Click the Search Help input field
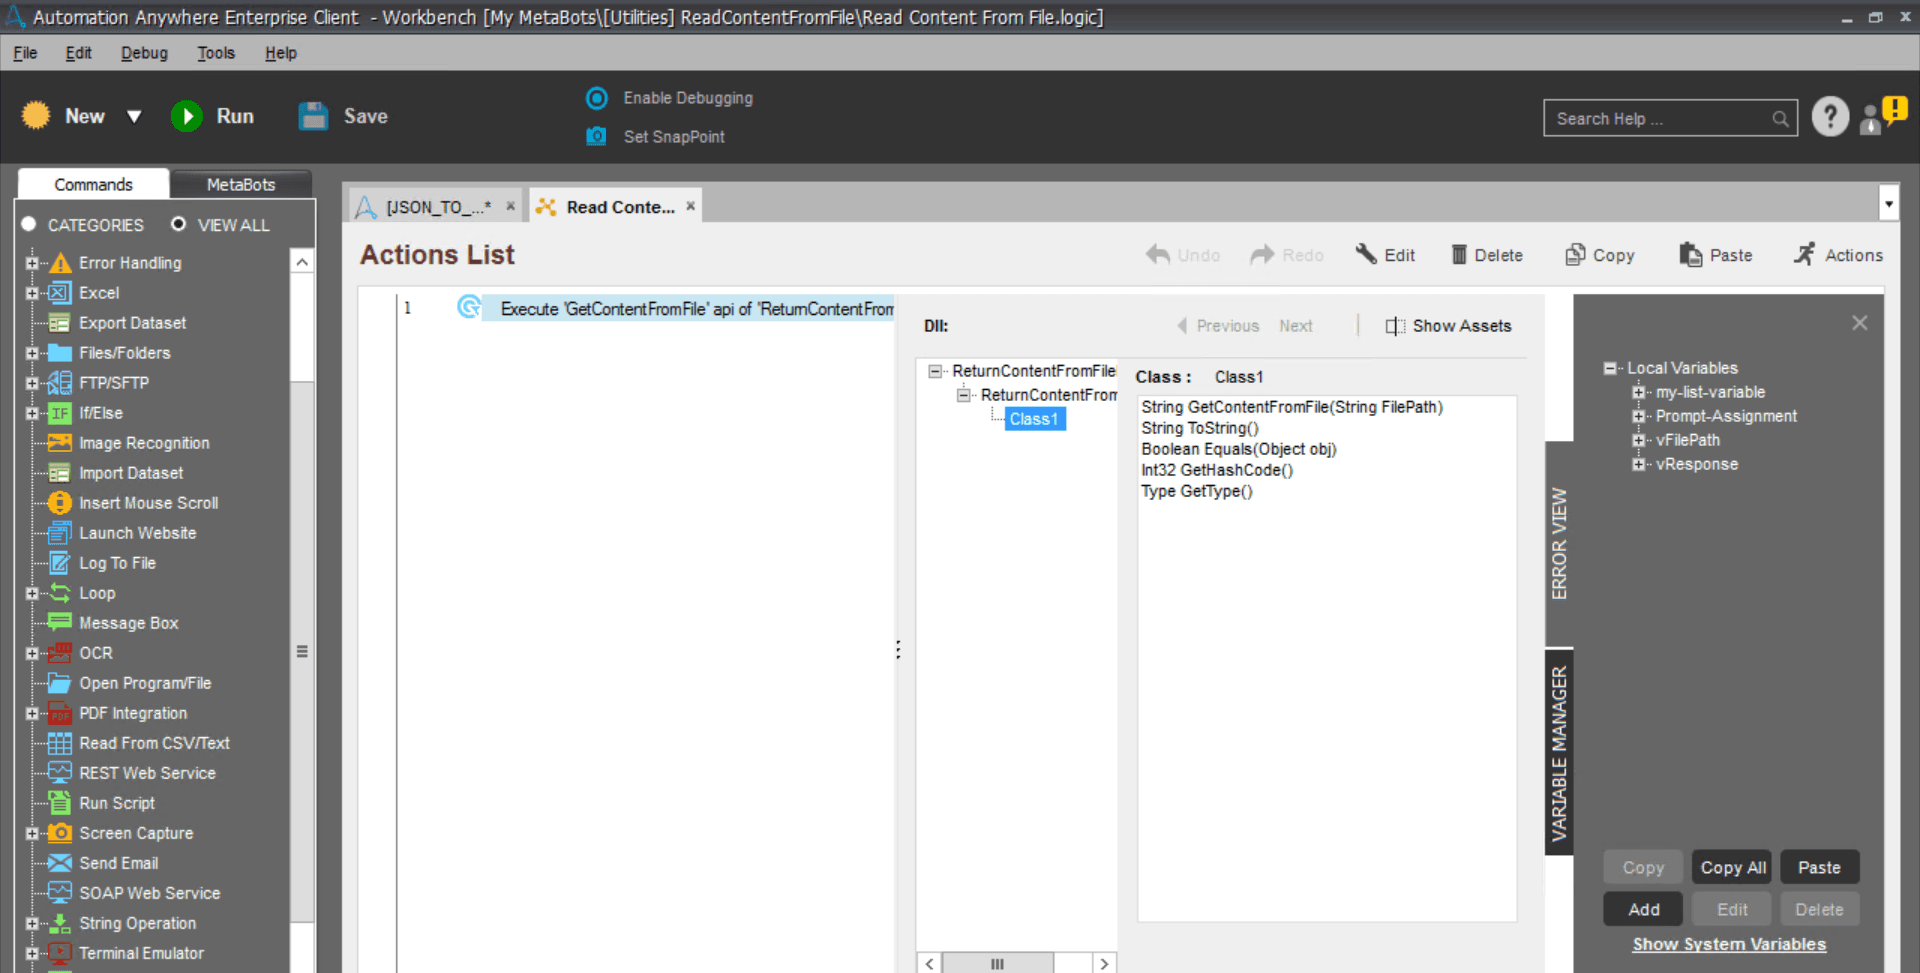Screen dimensions: 1920x973 pyautogui.click(x=1660, y=118)
